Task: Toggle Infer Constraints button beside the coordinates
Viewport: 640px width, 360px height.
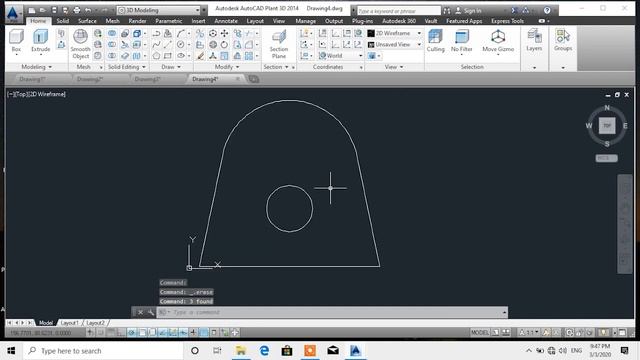Action: click(90, 333)
